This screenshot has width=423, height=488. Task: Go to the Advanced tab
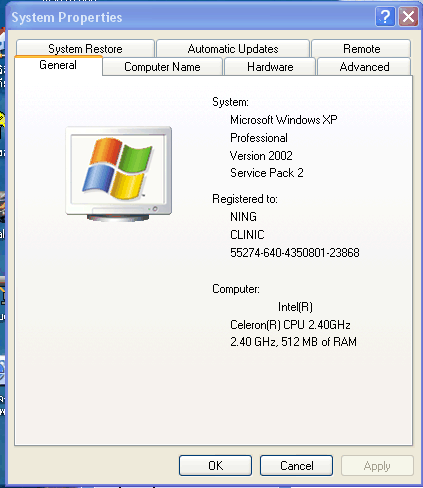[364, 67]
